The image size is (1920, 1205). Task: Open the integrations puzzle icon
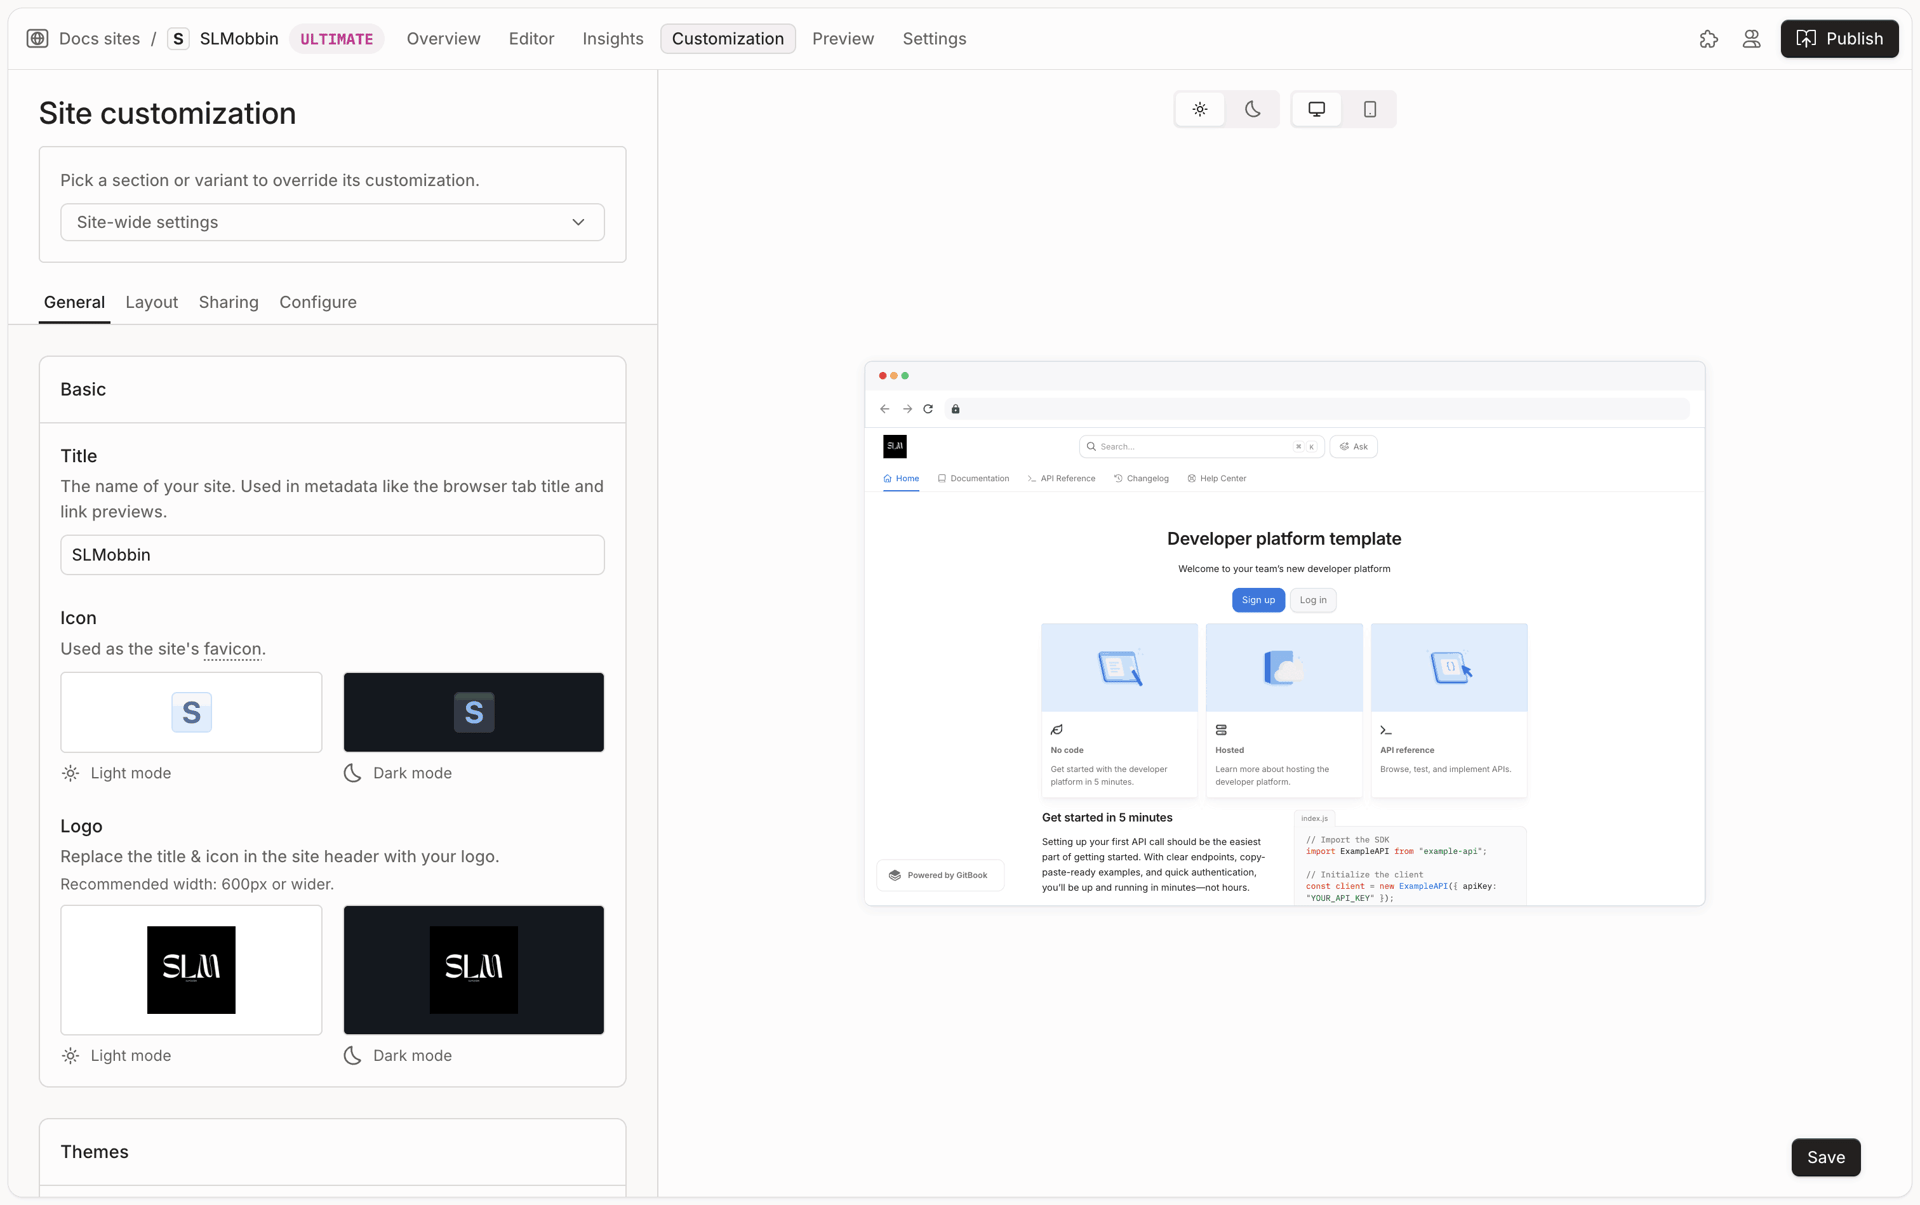(1708, 39)
